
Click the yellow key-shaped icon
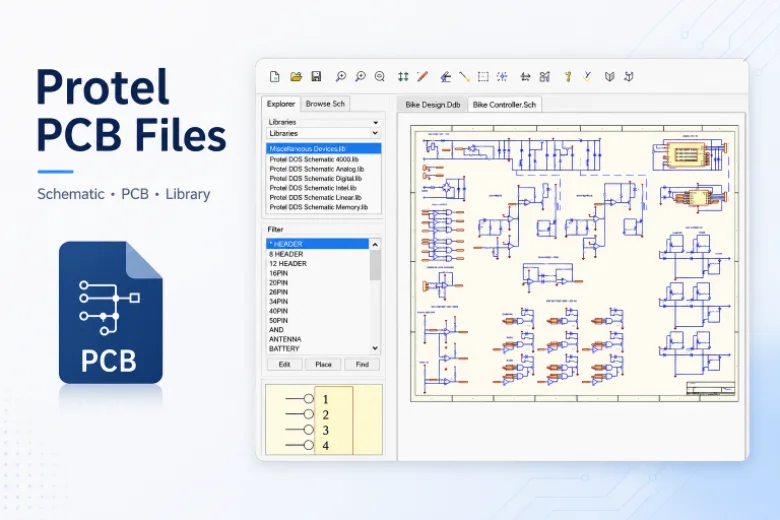[x=568, y=77]
